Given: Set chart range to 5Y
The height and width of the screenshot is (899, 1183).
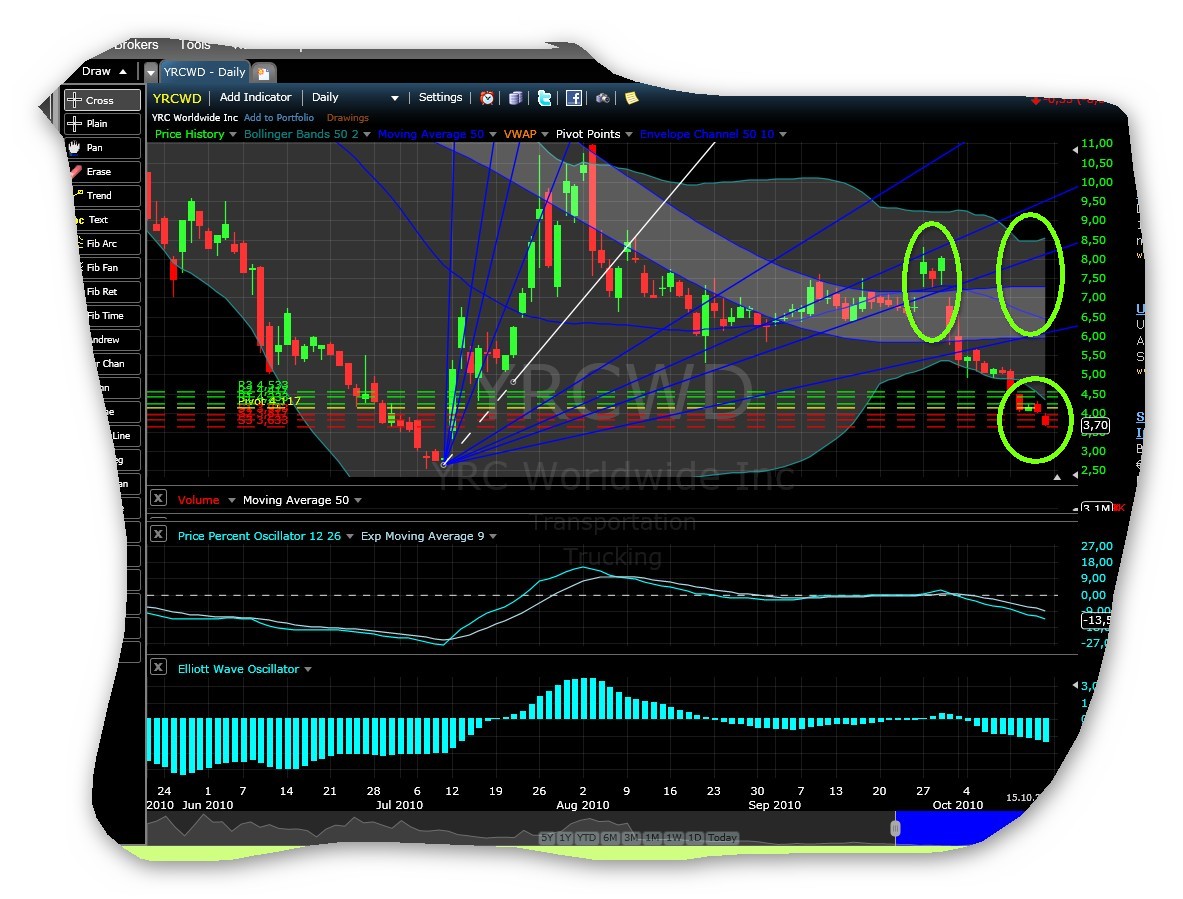Looking at the screenshot, I should (547, 837).
